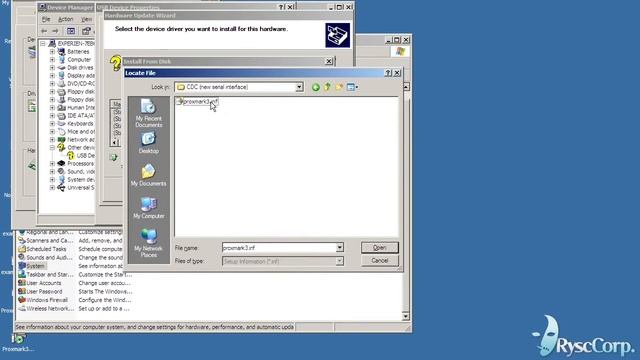Open Proxmark3 desktop shortcut
This screenshot has width=640, height=360.
[18, 343]
